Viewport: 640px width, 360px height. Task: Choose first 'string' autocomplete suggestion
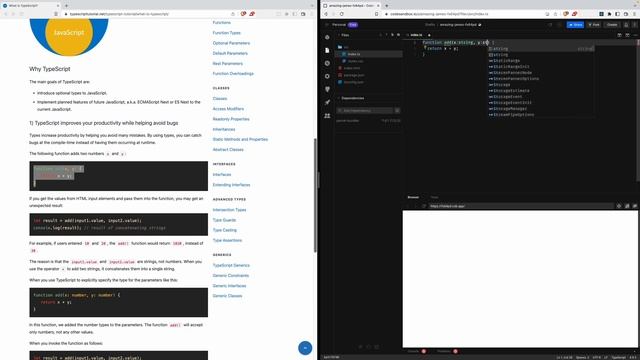tap(541, 49)
